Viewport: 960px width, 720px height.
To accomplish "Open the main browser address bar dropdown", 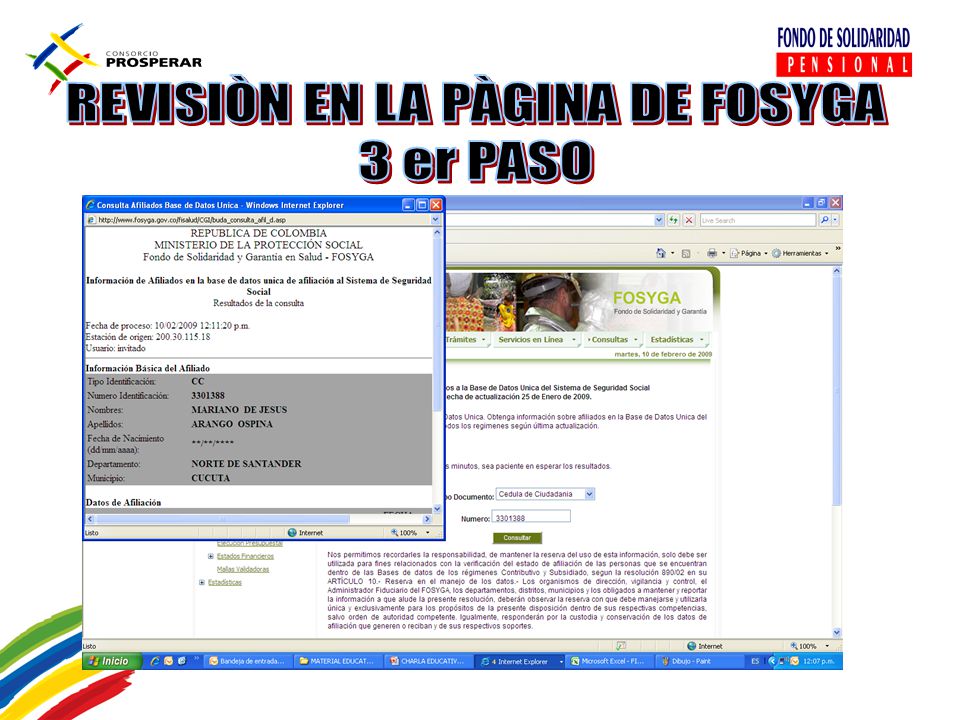I will tap(659, 220).
